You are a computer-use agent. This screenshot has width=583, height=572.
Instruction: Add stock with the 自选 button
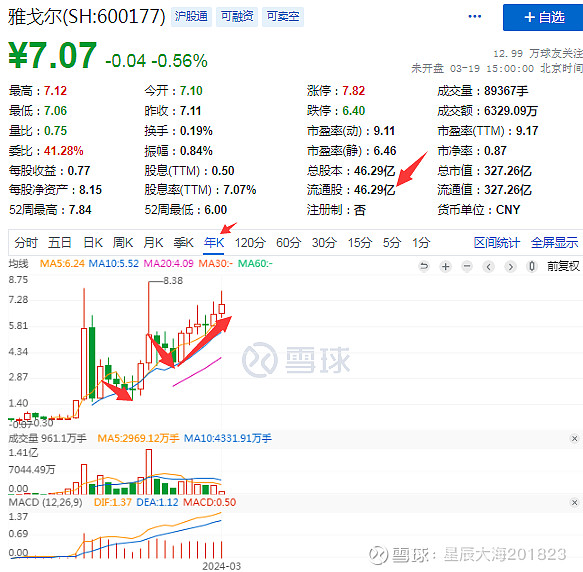543,17
